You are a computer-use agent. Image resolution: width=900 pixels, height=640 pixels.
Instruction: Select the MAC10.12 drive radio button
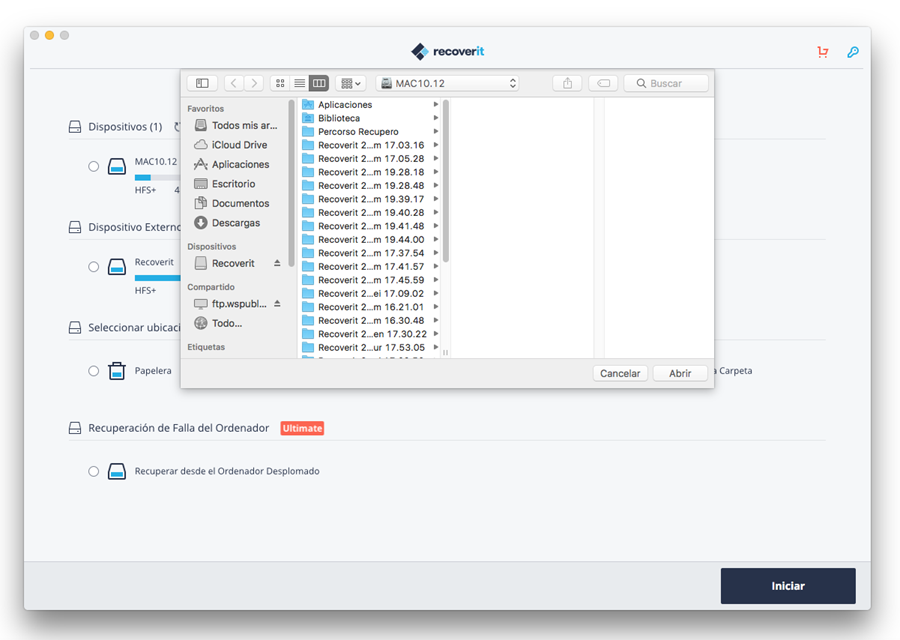tap(94, 166)
